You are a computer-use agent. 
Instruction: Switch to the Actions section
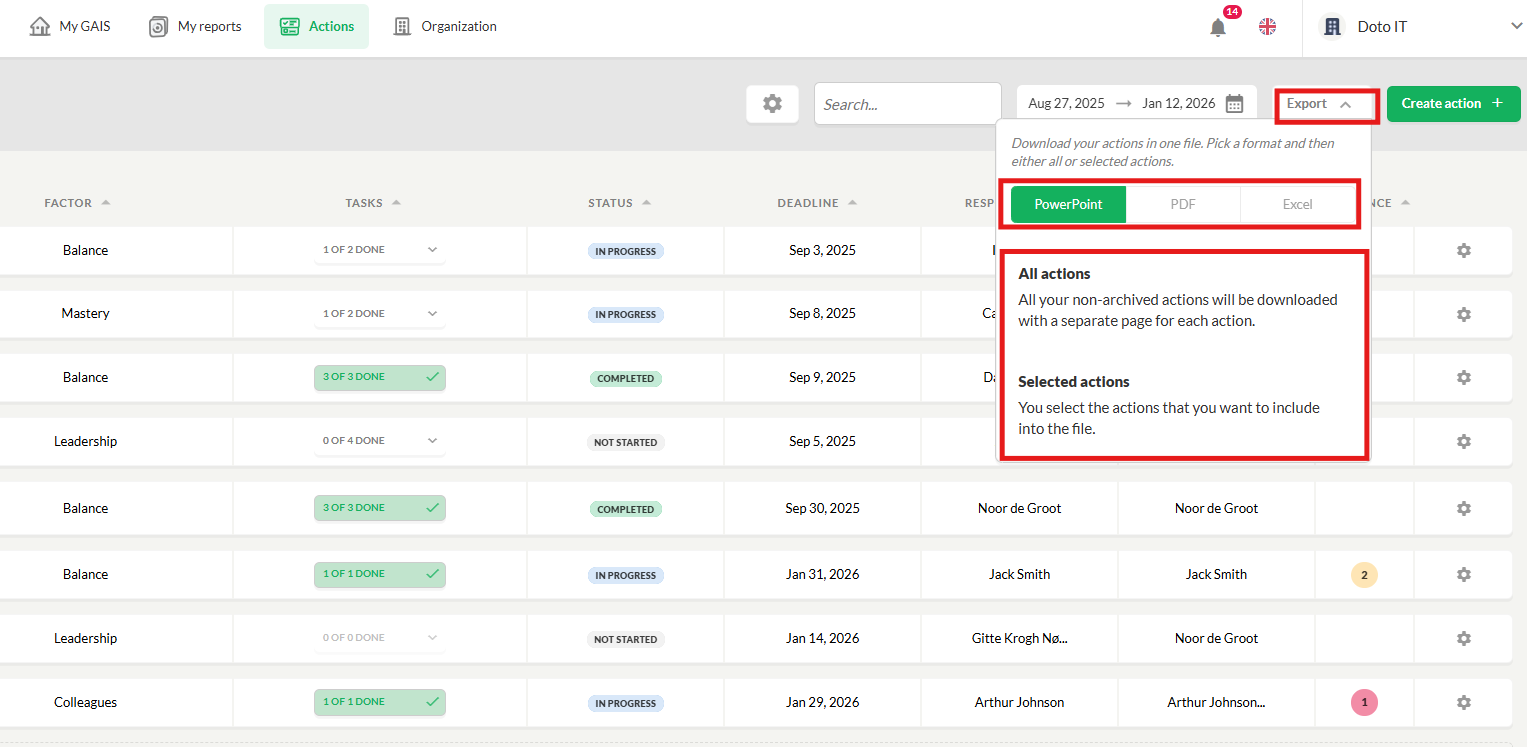[316, 27]
